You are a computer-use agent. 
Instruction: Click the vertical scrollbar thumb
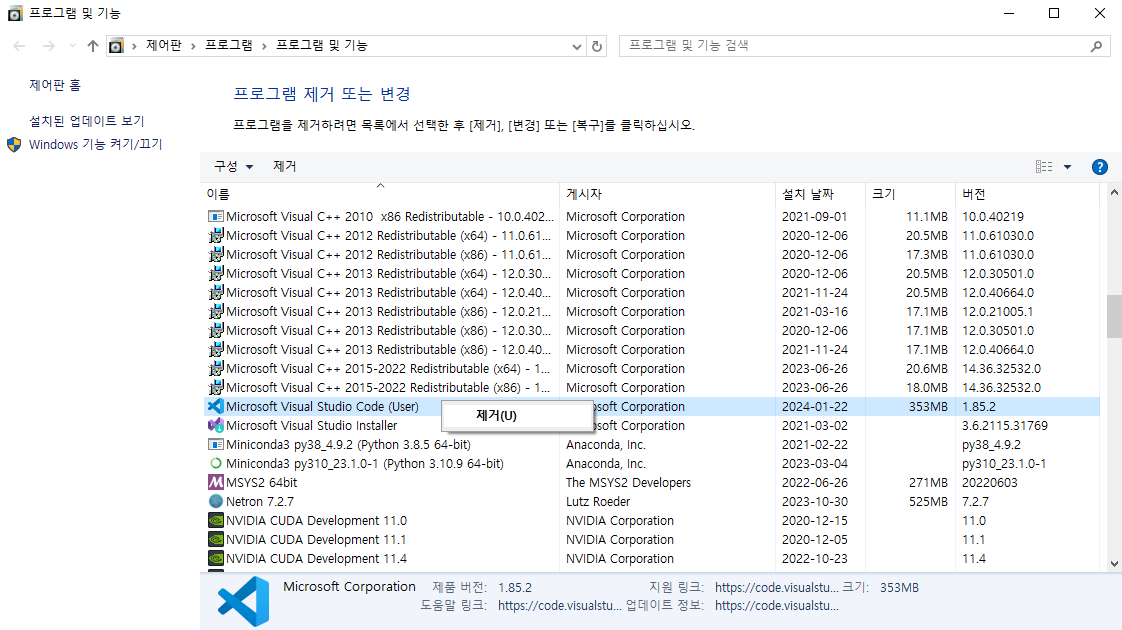tap(1114, 316)
